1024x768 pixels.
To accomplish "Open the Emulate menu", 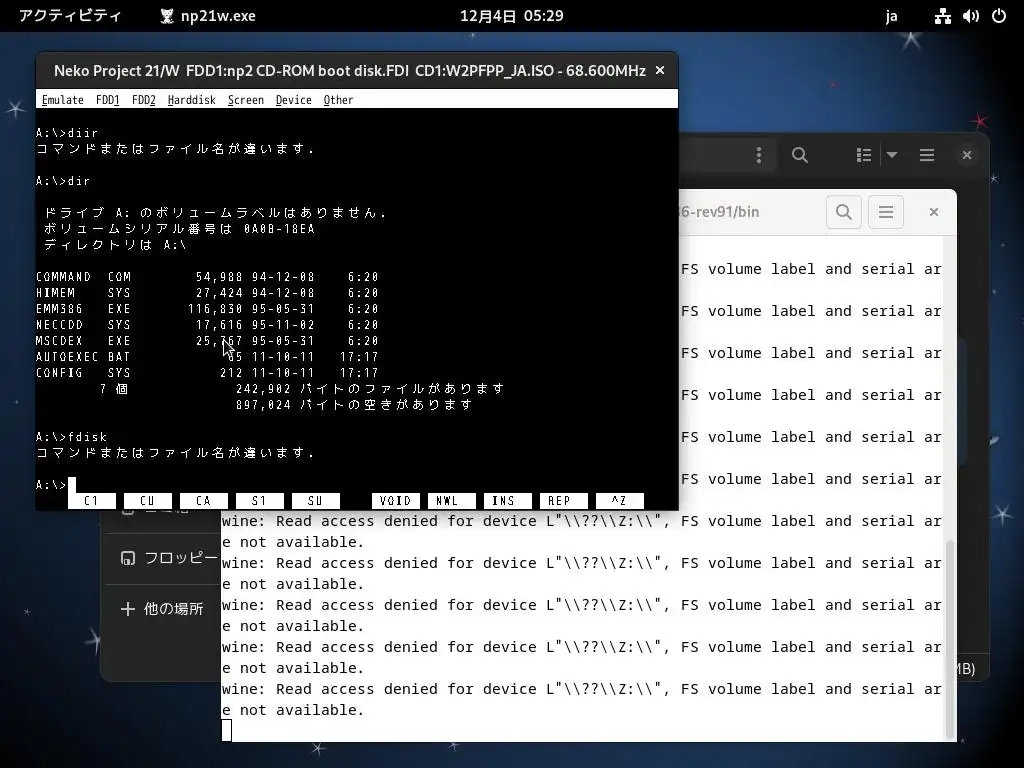I will (x=63, y=100).
